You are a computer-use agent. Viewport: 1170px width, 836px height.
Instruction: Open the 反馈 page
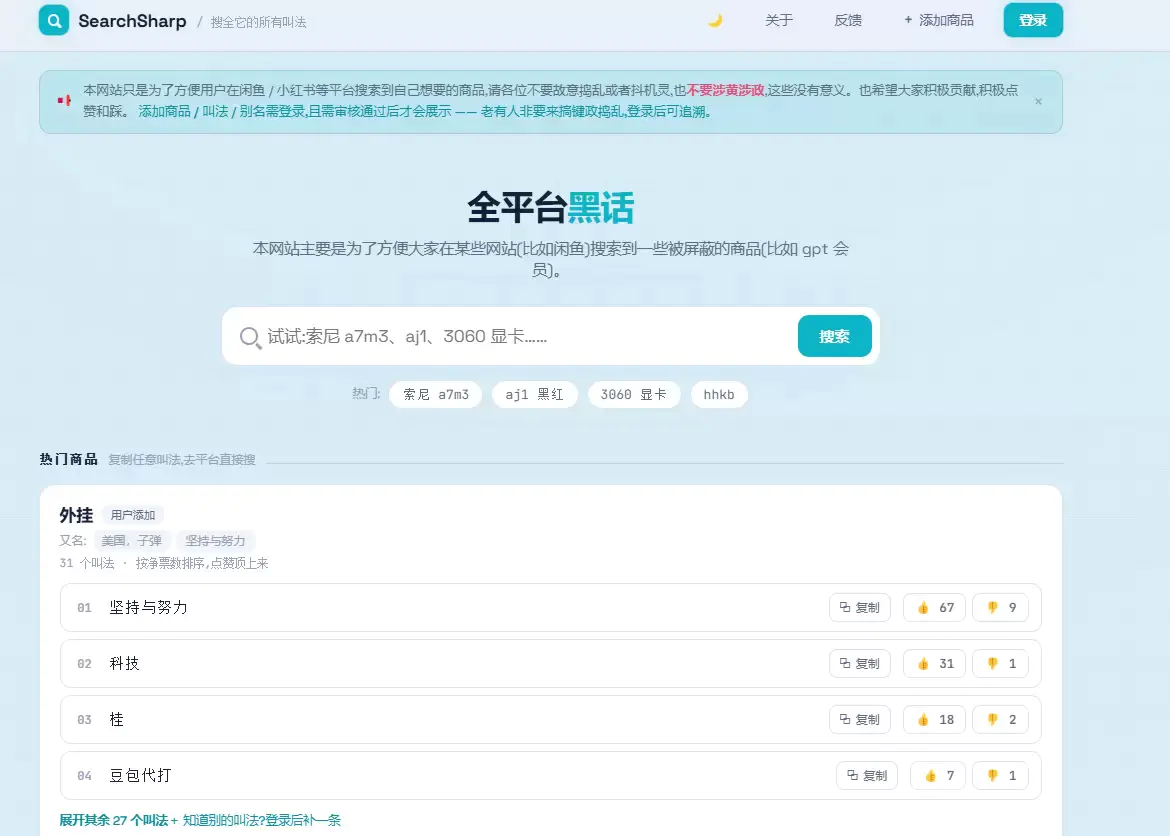(x=848, y=20)
